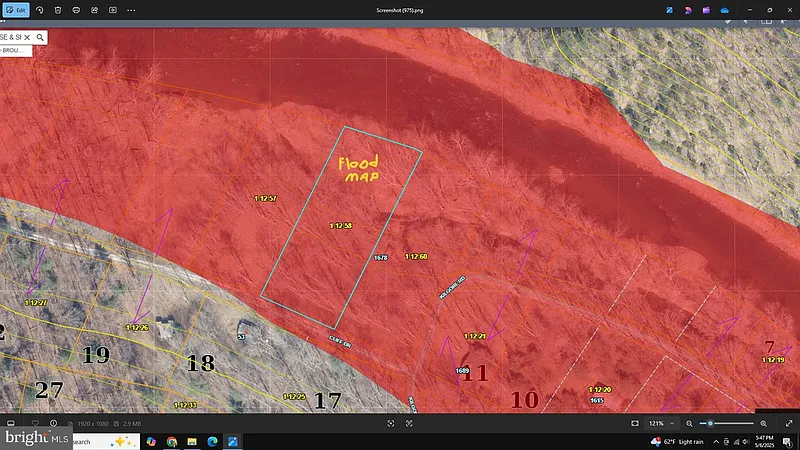Image resolution: width=800 pixels, height=450 pixels.
Task: Click the zoom in magnifier icon
Action: [765, 423]
